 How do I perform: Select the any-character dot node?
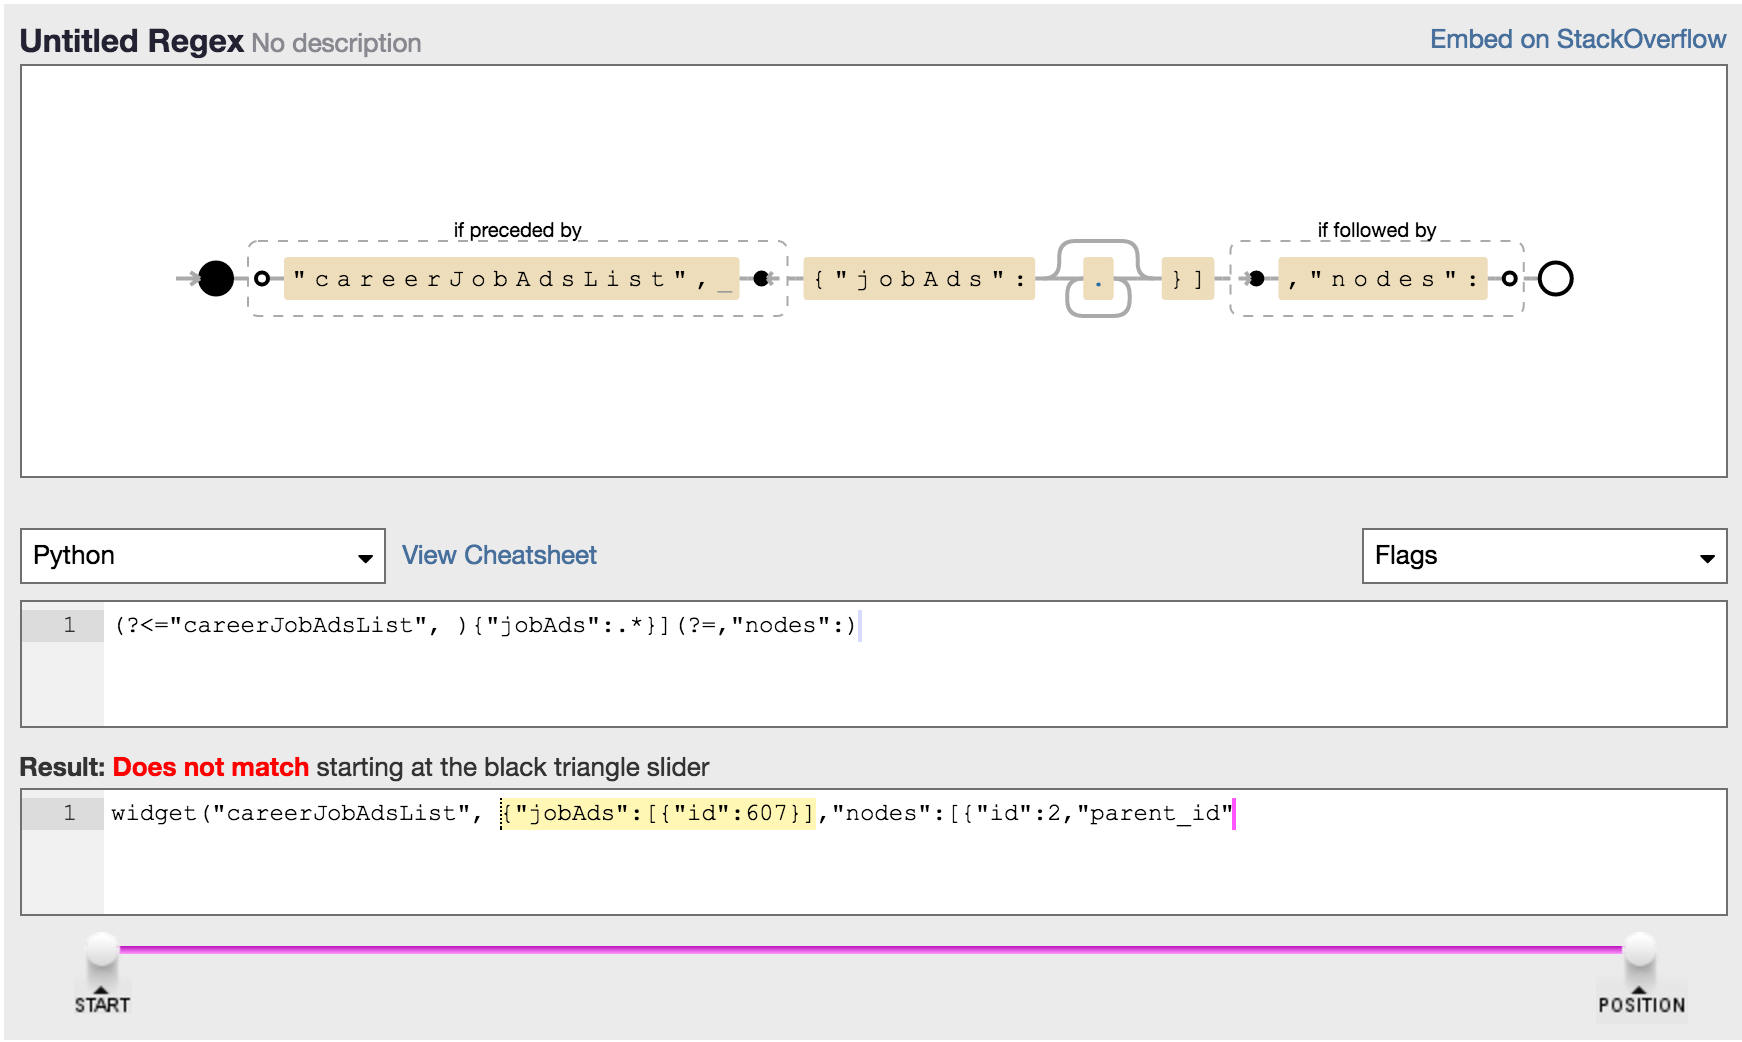click(x=1098, y=280)
